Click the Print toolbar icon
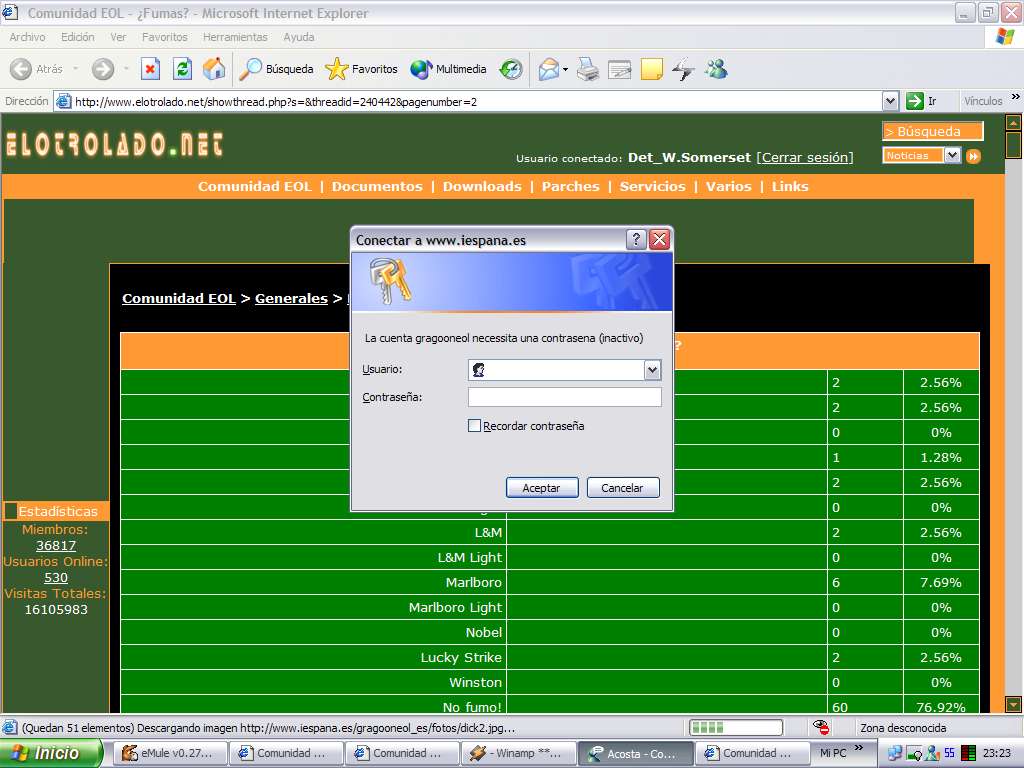Image resolution: width=1024 pixels, height=768 pixels. 588,69
